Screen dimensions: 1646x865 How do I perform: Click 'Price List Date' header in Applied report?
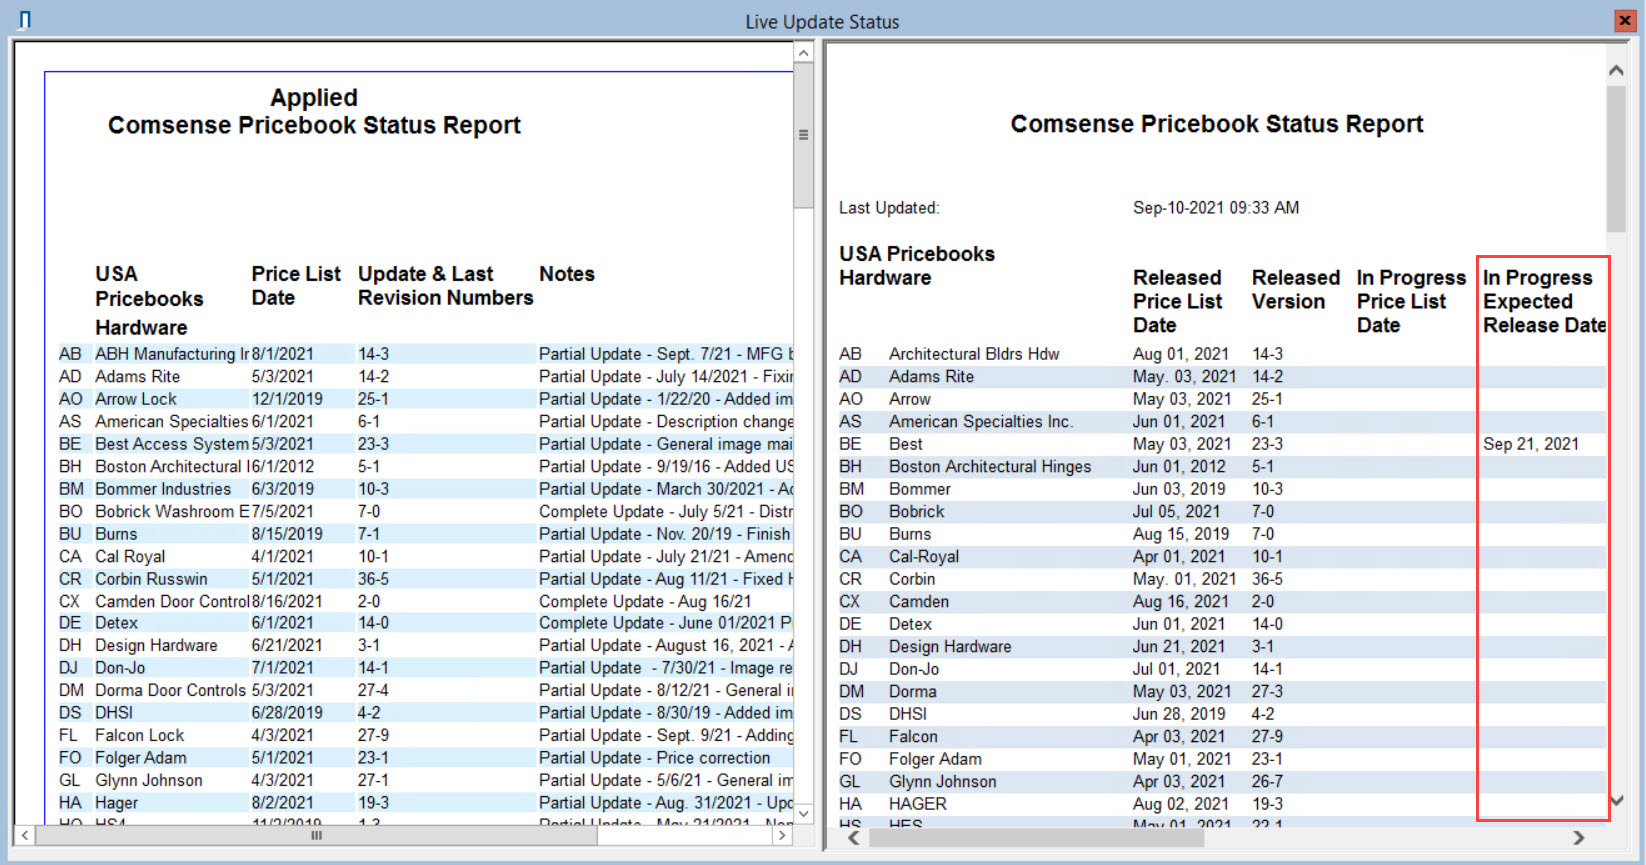tap(296, 286)
